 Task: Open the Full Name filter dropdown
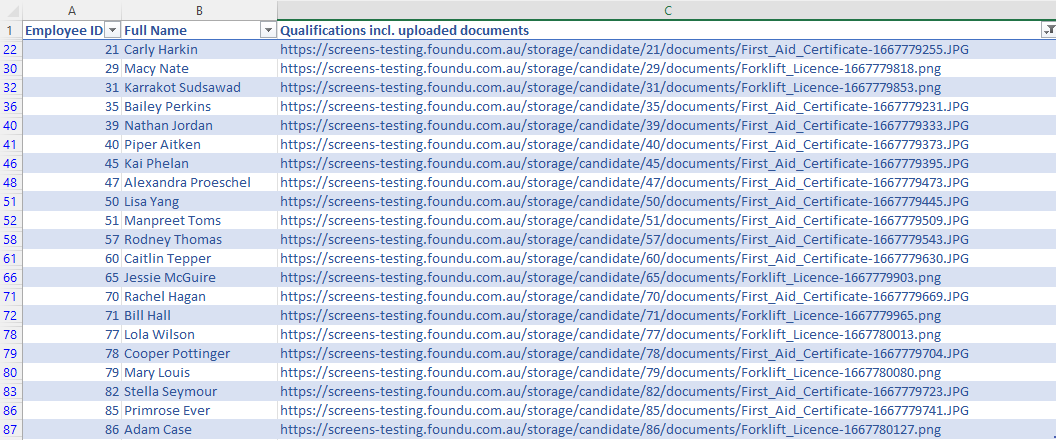point(267,31)
